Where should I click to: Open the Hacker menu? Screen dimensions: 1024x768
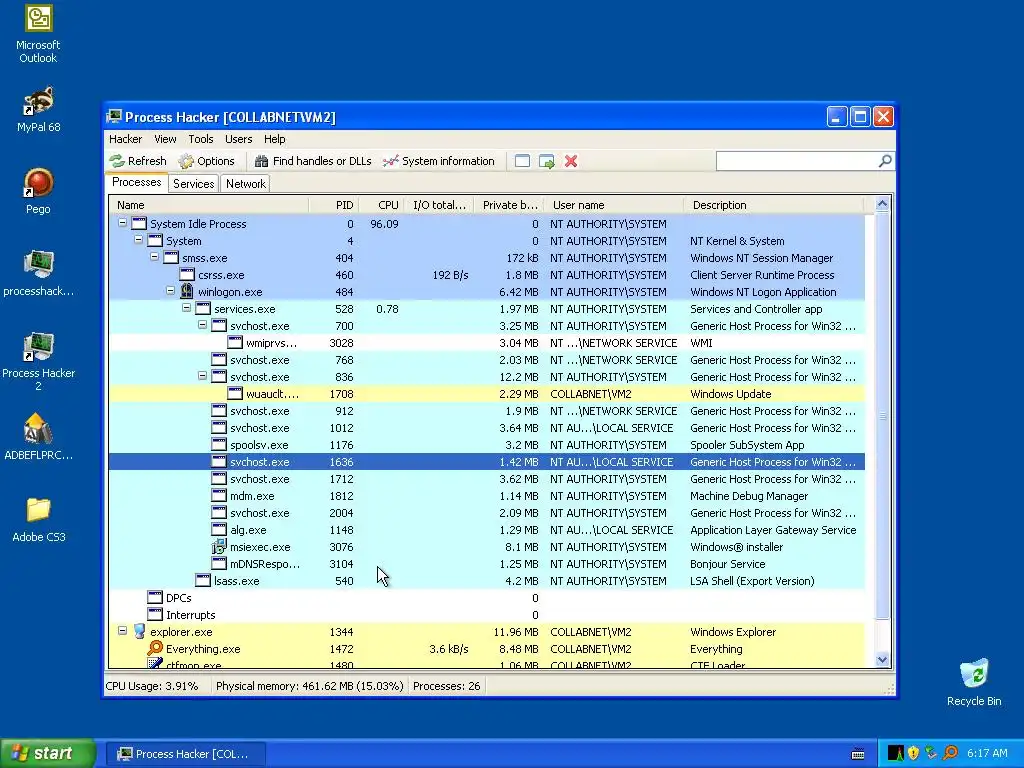pyautogui.click(x=125, y=139)
